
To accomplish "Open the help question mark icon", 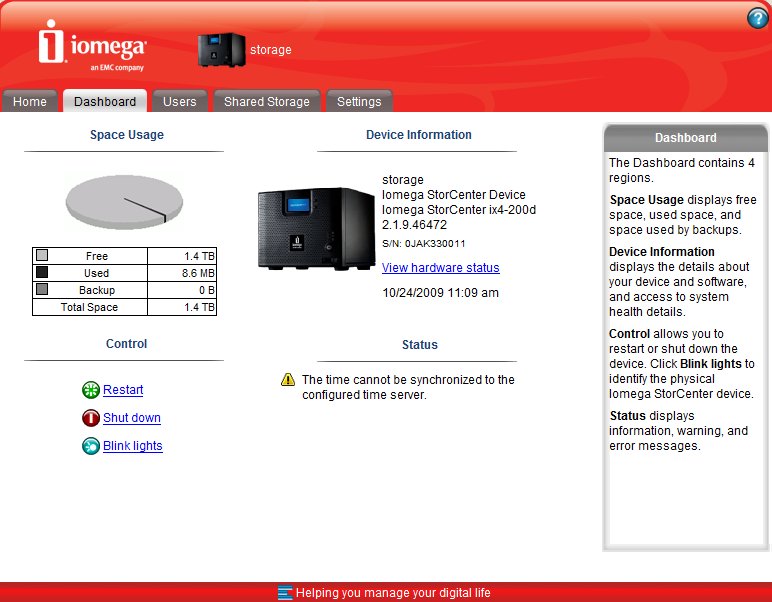I will click(756, 18).
